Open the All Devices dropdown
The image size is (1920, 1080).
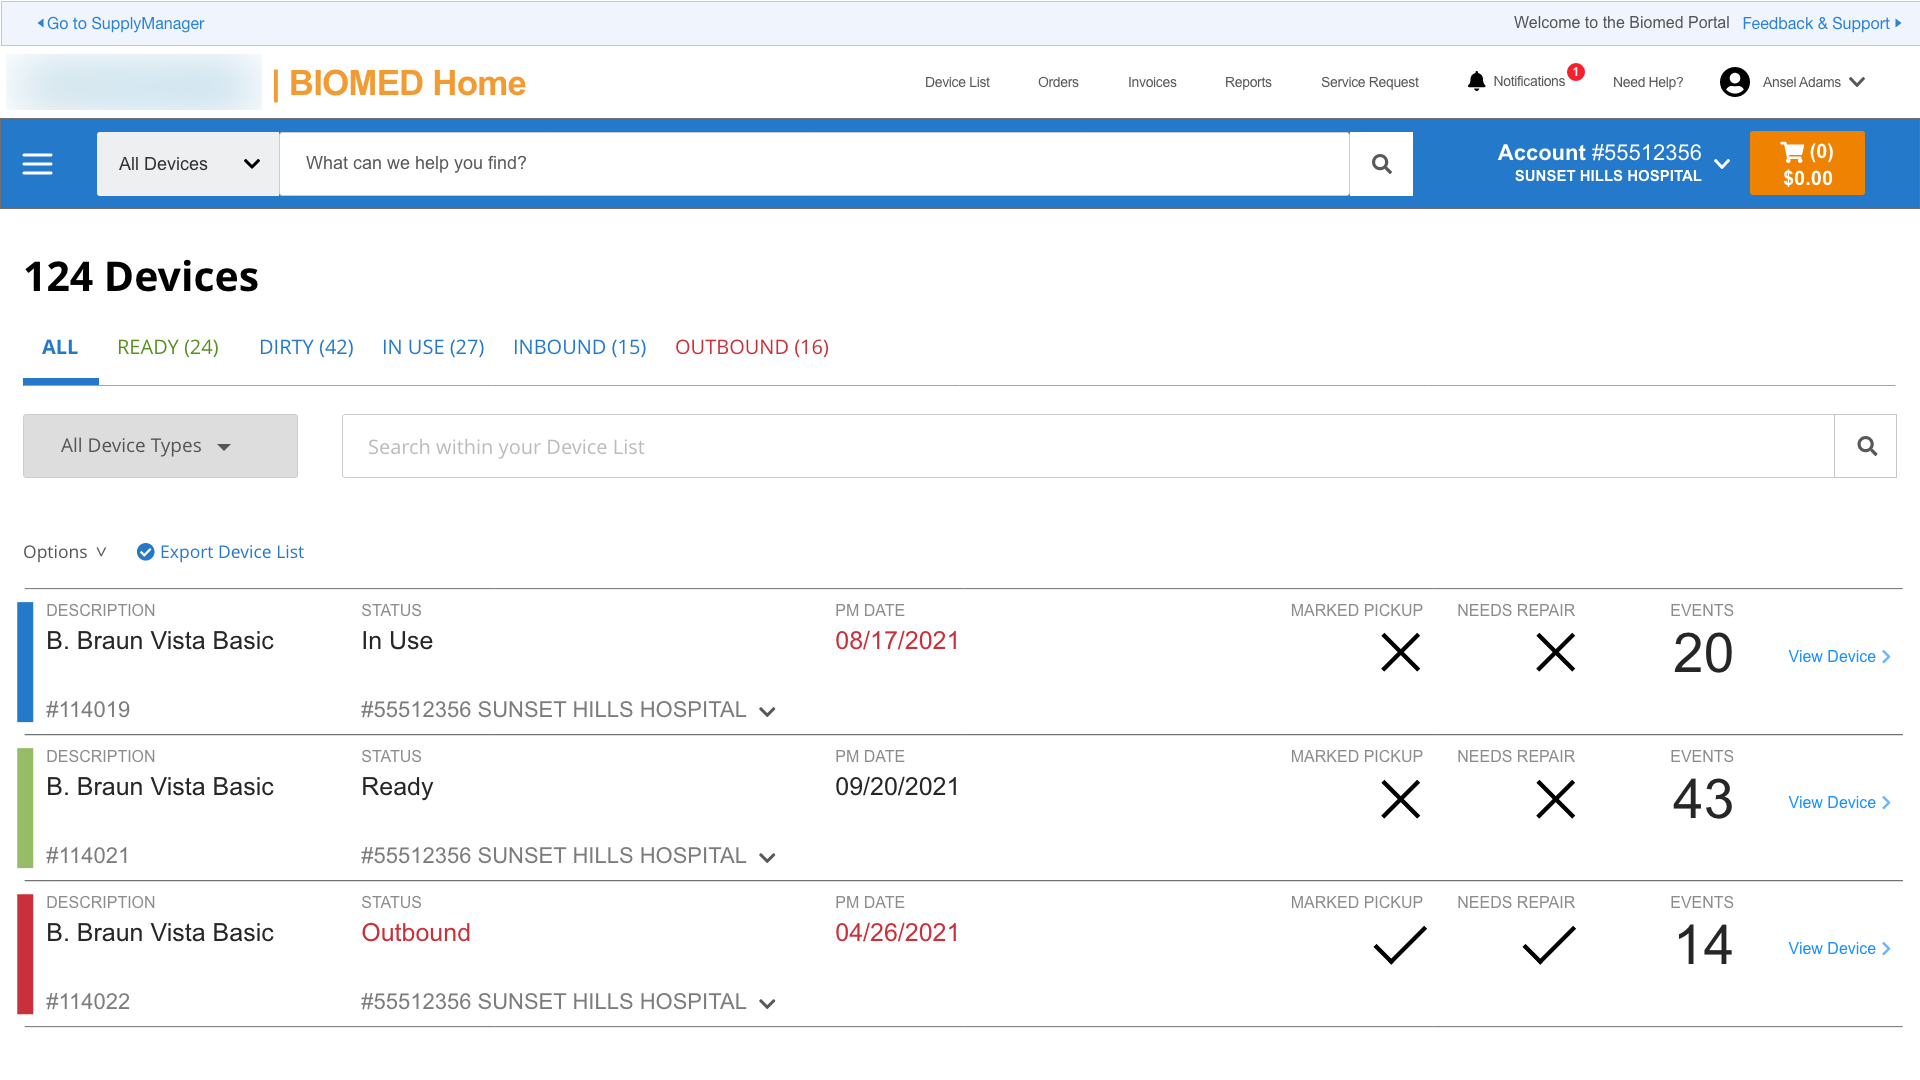[x=188, y=164]
